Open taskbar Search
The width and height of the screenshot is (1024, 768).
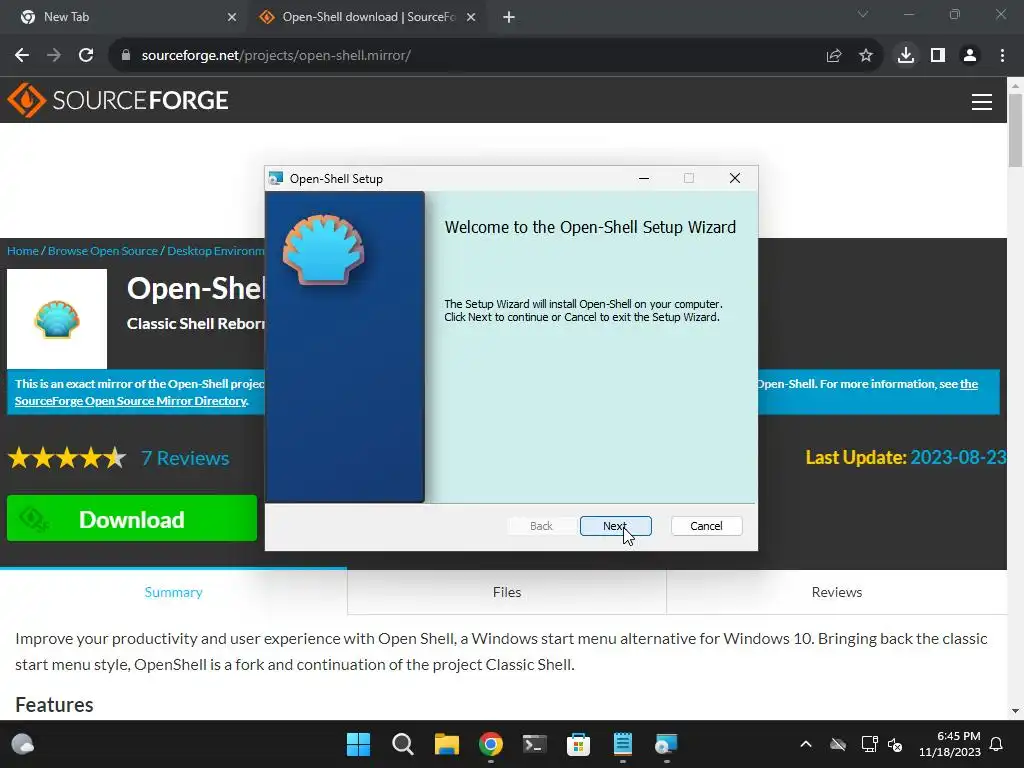402,744
